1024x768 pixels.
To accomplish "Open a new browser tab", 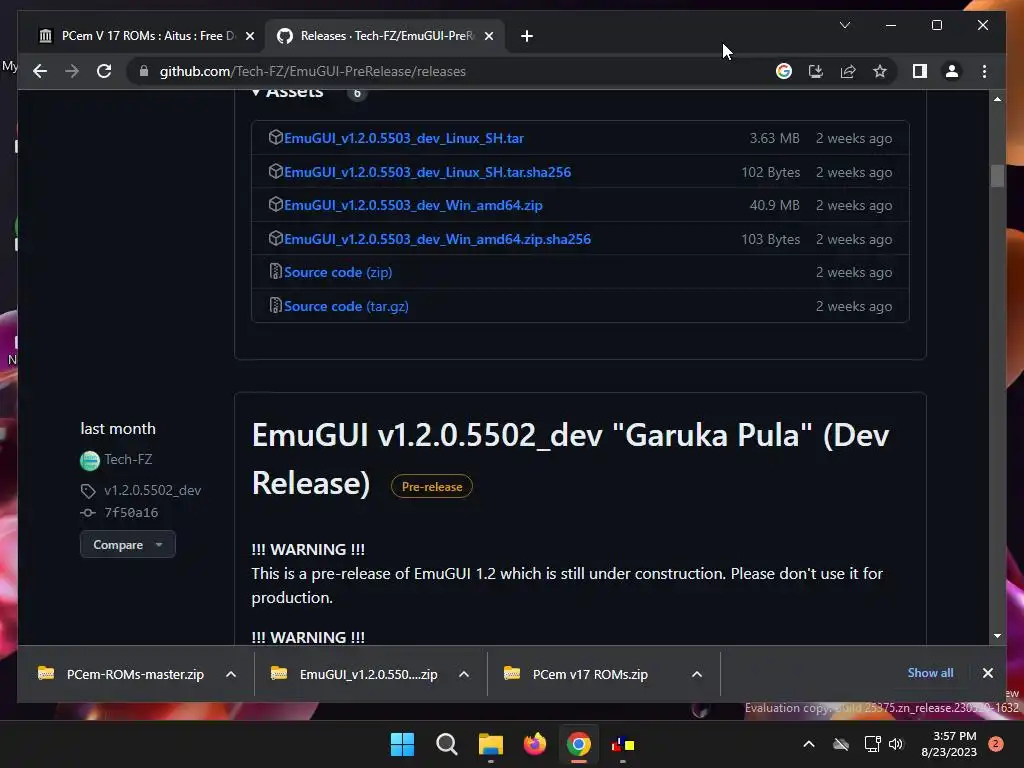I will click(527, 36).
